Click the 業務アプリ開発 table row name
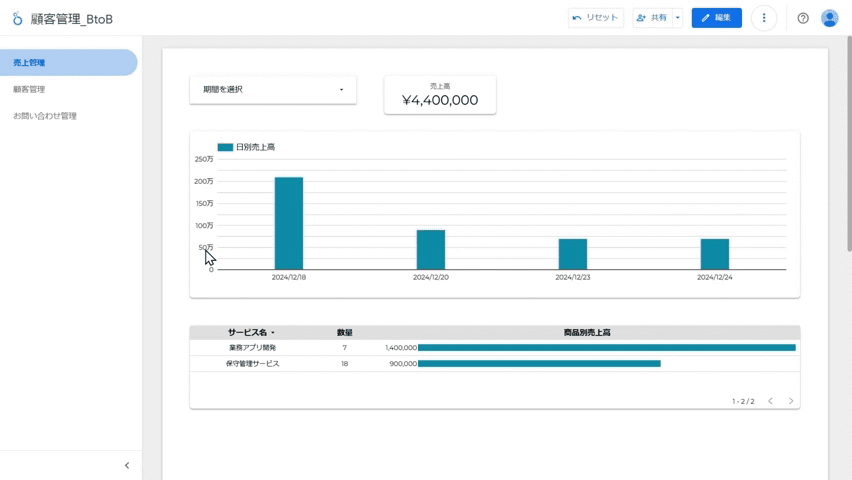Screen dimensions: 852x480 point(252,348)
